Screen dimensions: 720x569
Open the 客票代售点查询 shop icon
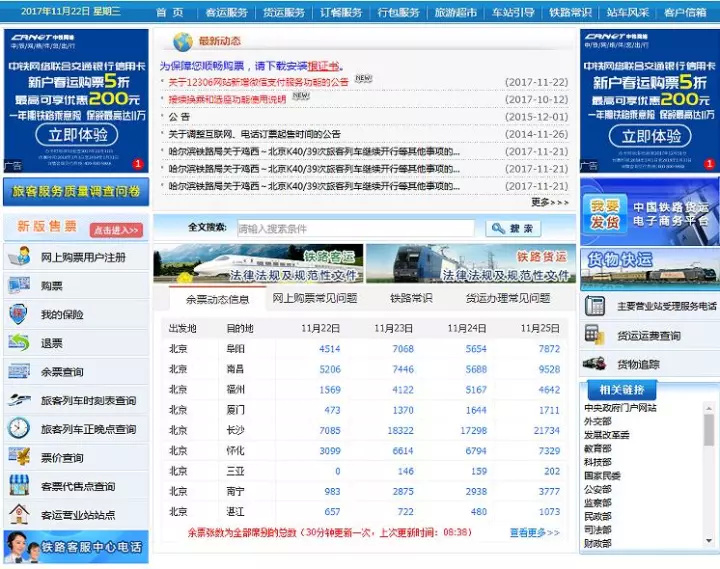[19, 486]
